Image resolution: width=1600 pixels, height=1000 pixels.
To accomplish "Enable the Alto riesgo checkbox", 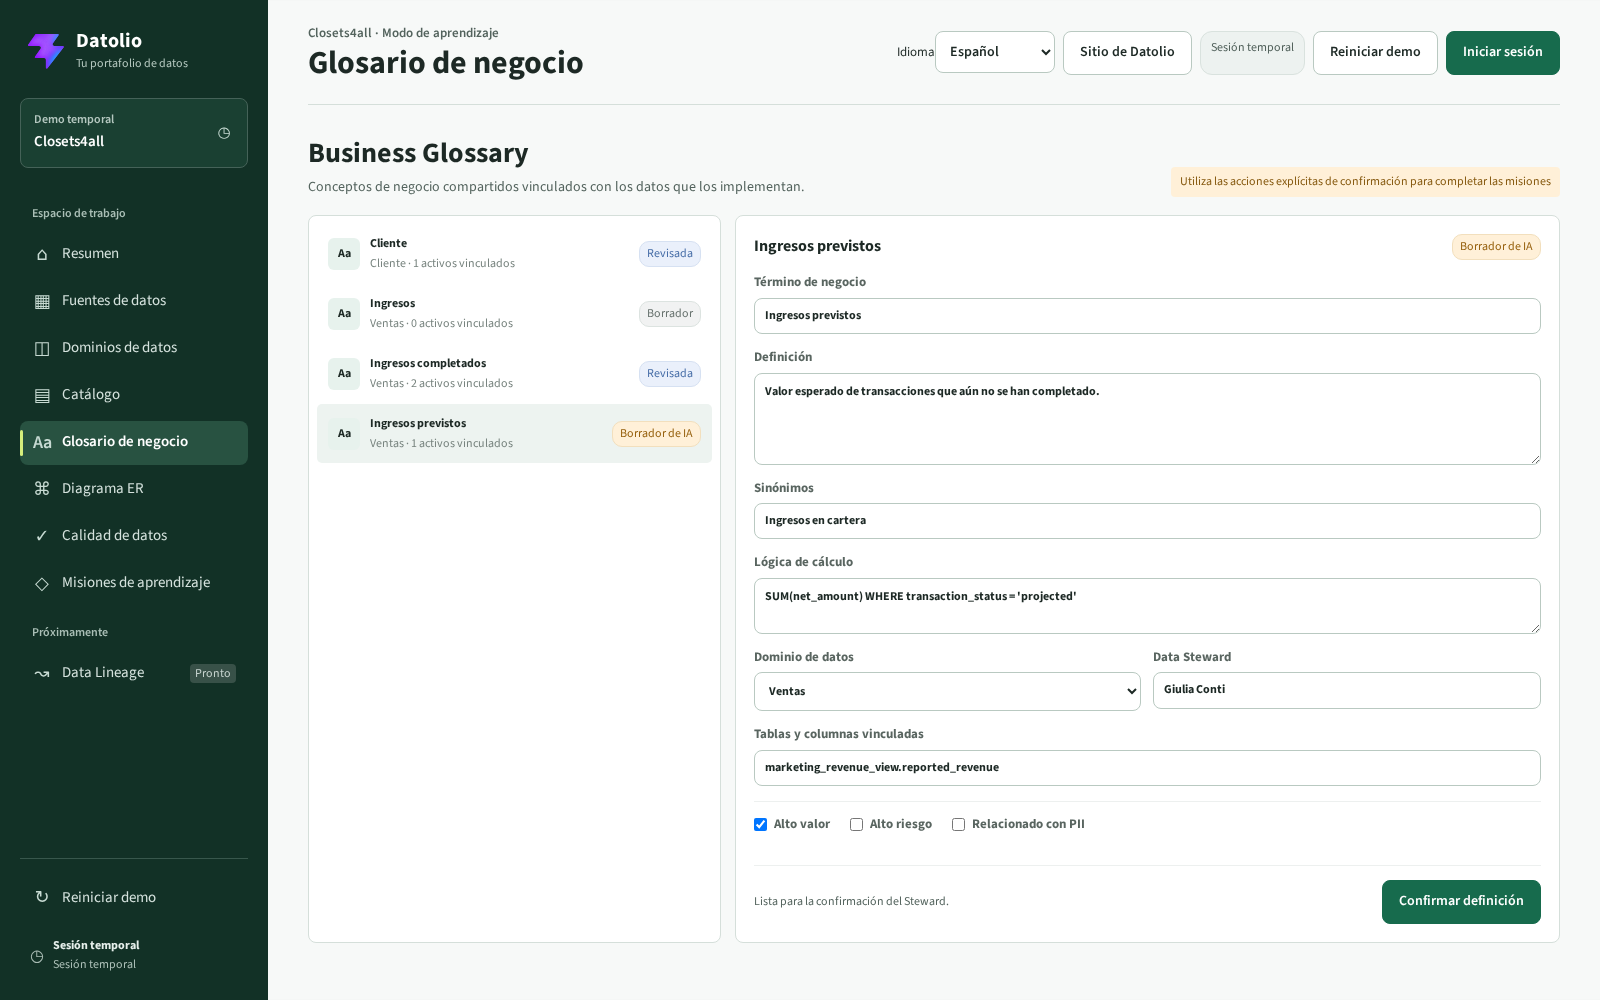I will point(856,824).
